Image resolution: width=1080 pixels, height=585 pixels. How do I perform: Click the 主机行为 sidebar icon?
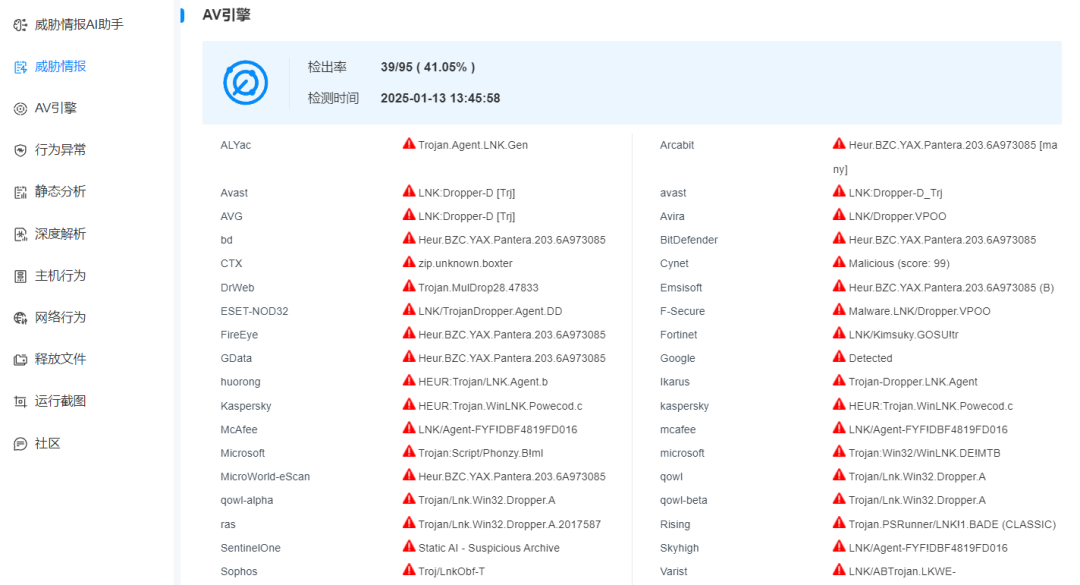point(20,276)
